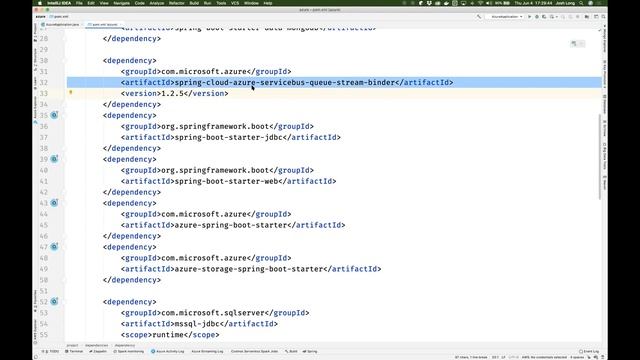
Task: Click the spring-boot-starter-web artifactId text
Action: pos(226,181)
